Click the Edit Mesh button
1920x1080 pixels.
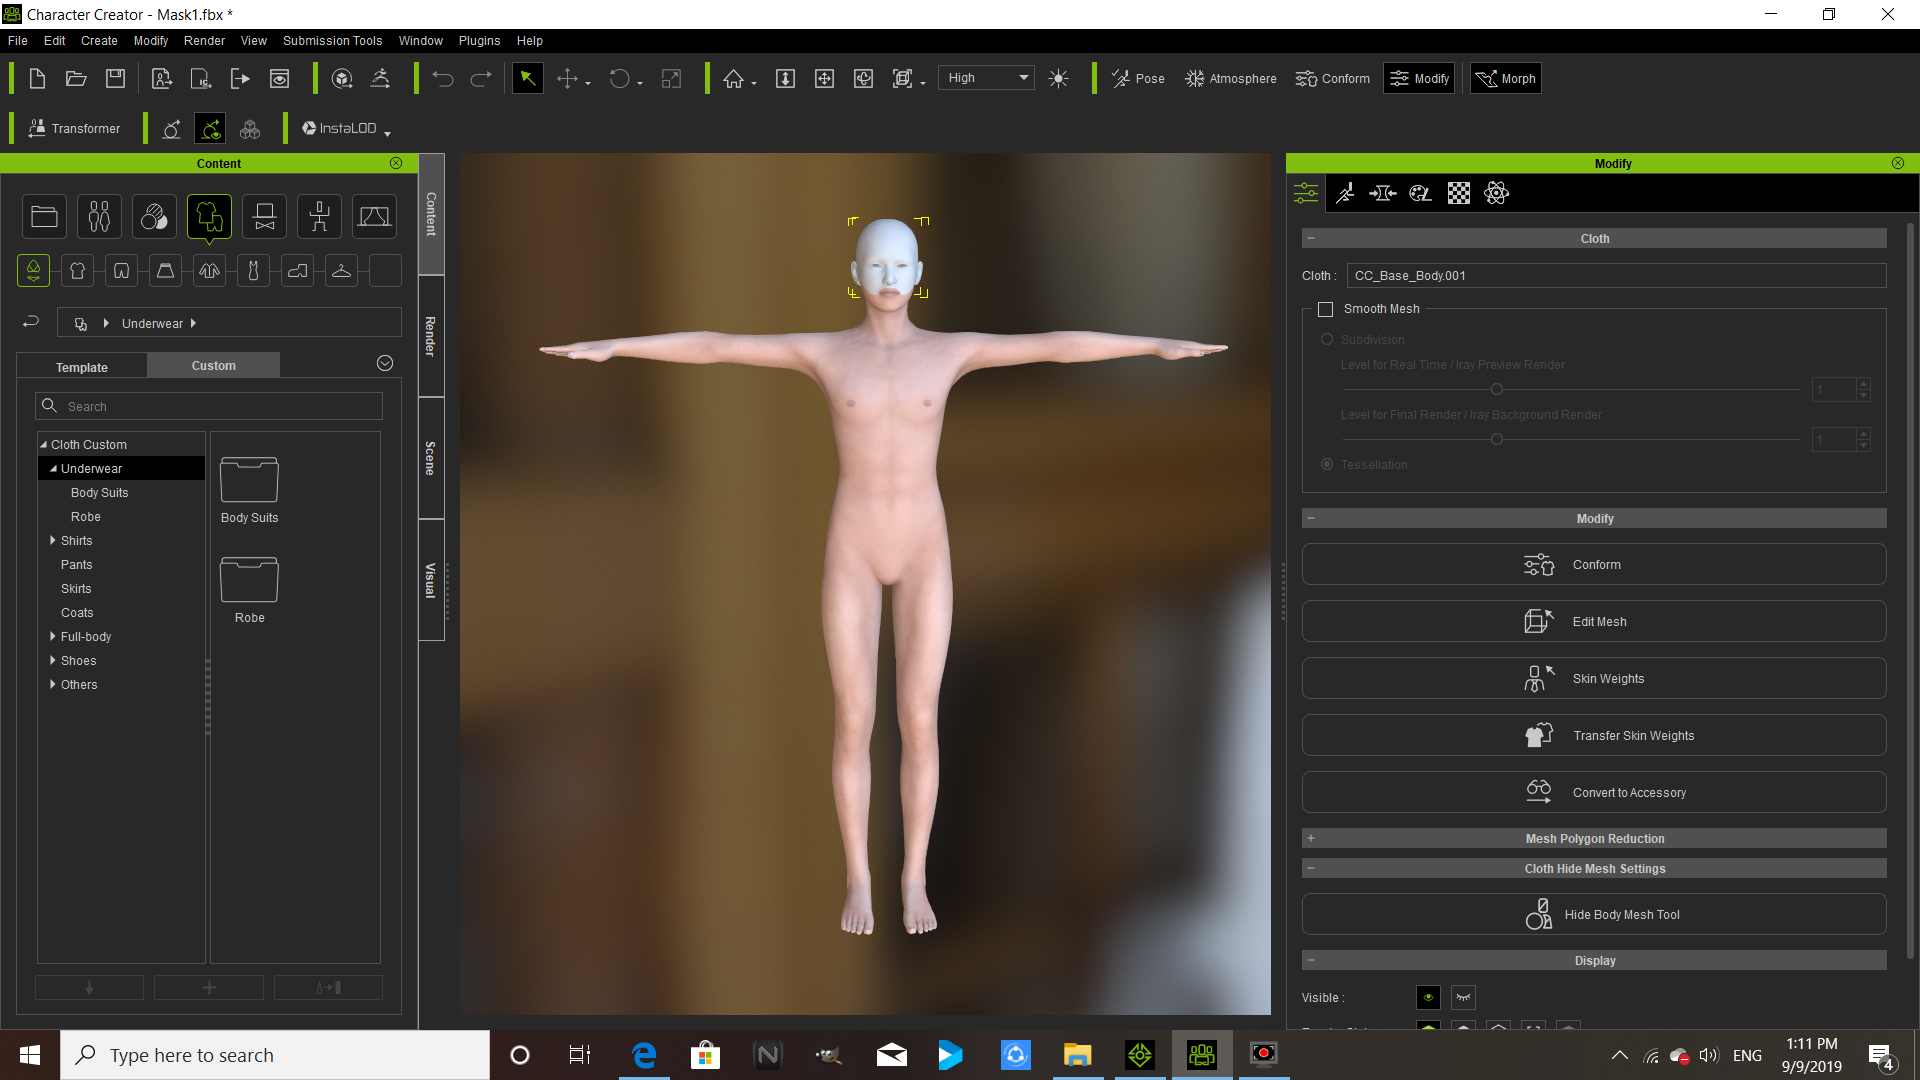[1594, 621]
